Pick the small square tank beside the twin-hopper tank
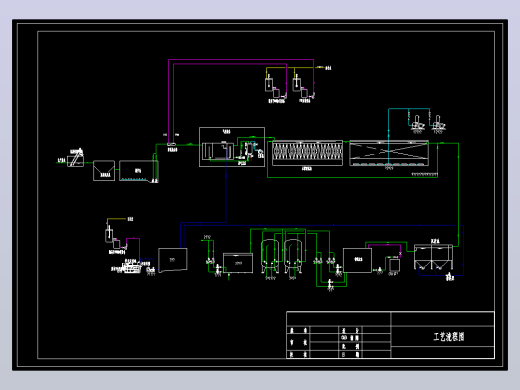The height and width of the screenshot is (390, 520). click(x=394, y=265)
